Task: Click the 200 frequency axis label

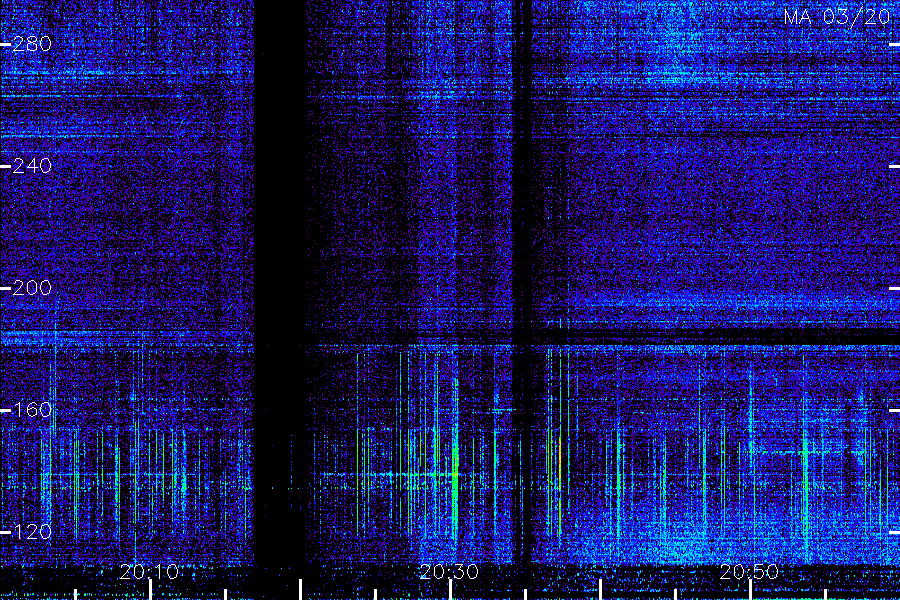Action: point(32,288)
